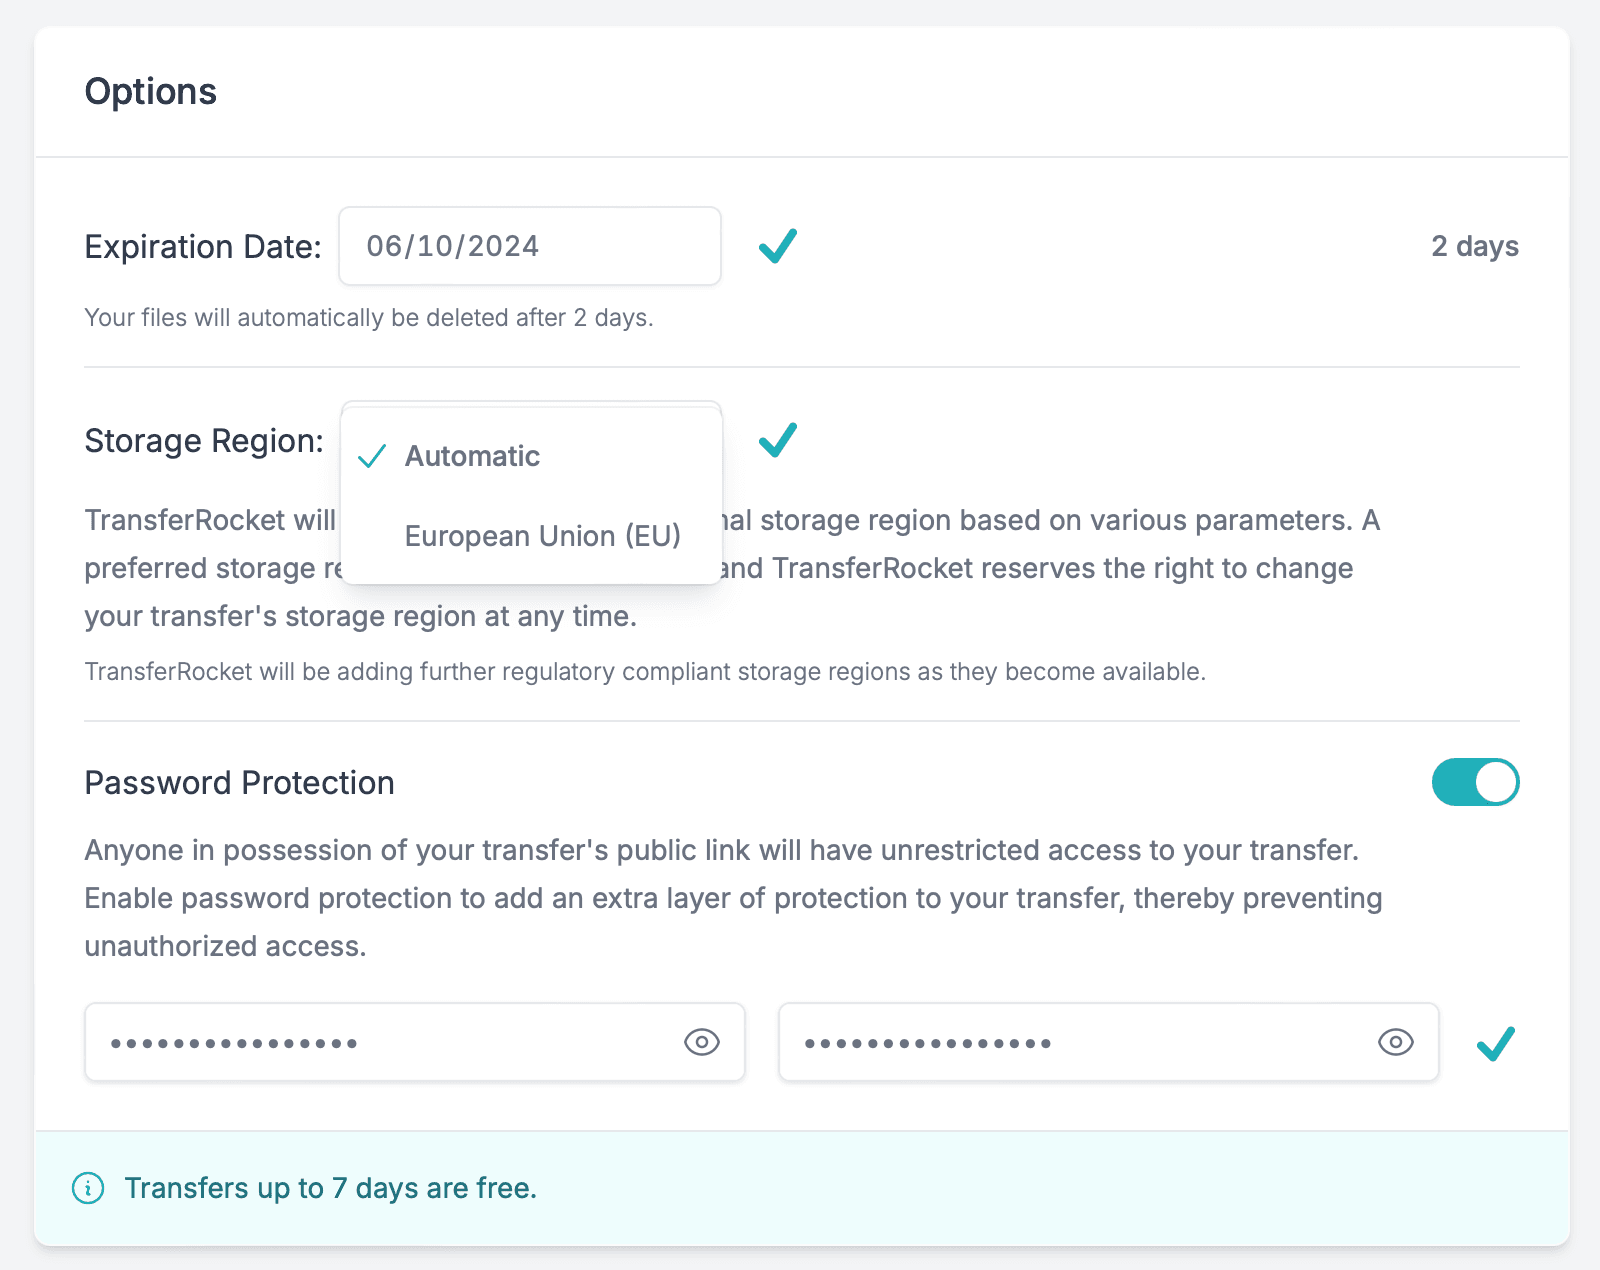Click the 'Expiration Date:' label
This screenshot has width=1600, height=1270.
(x=203, y=247)
